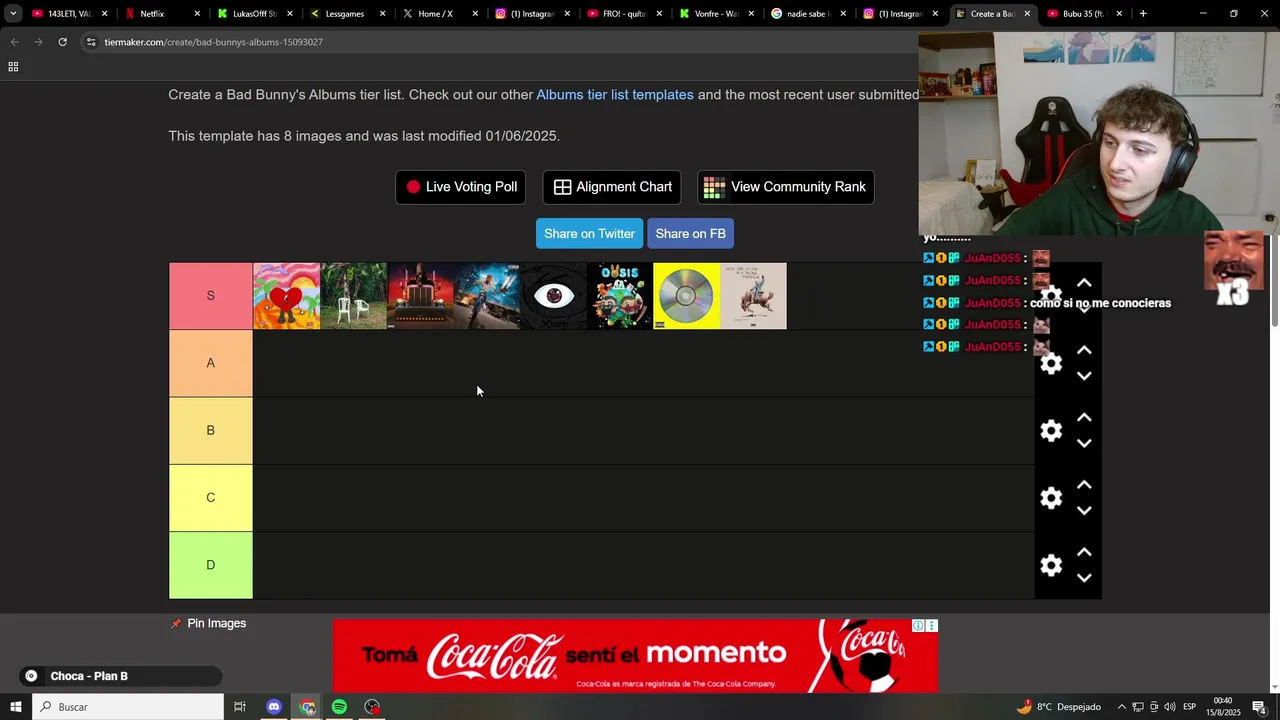Image resolution: width=1280 pixels, height=720 pixels.
Task: Click Share on FB button
Action: [690, 234]
